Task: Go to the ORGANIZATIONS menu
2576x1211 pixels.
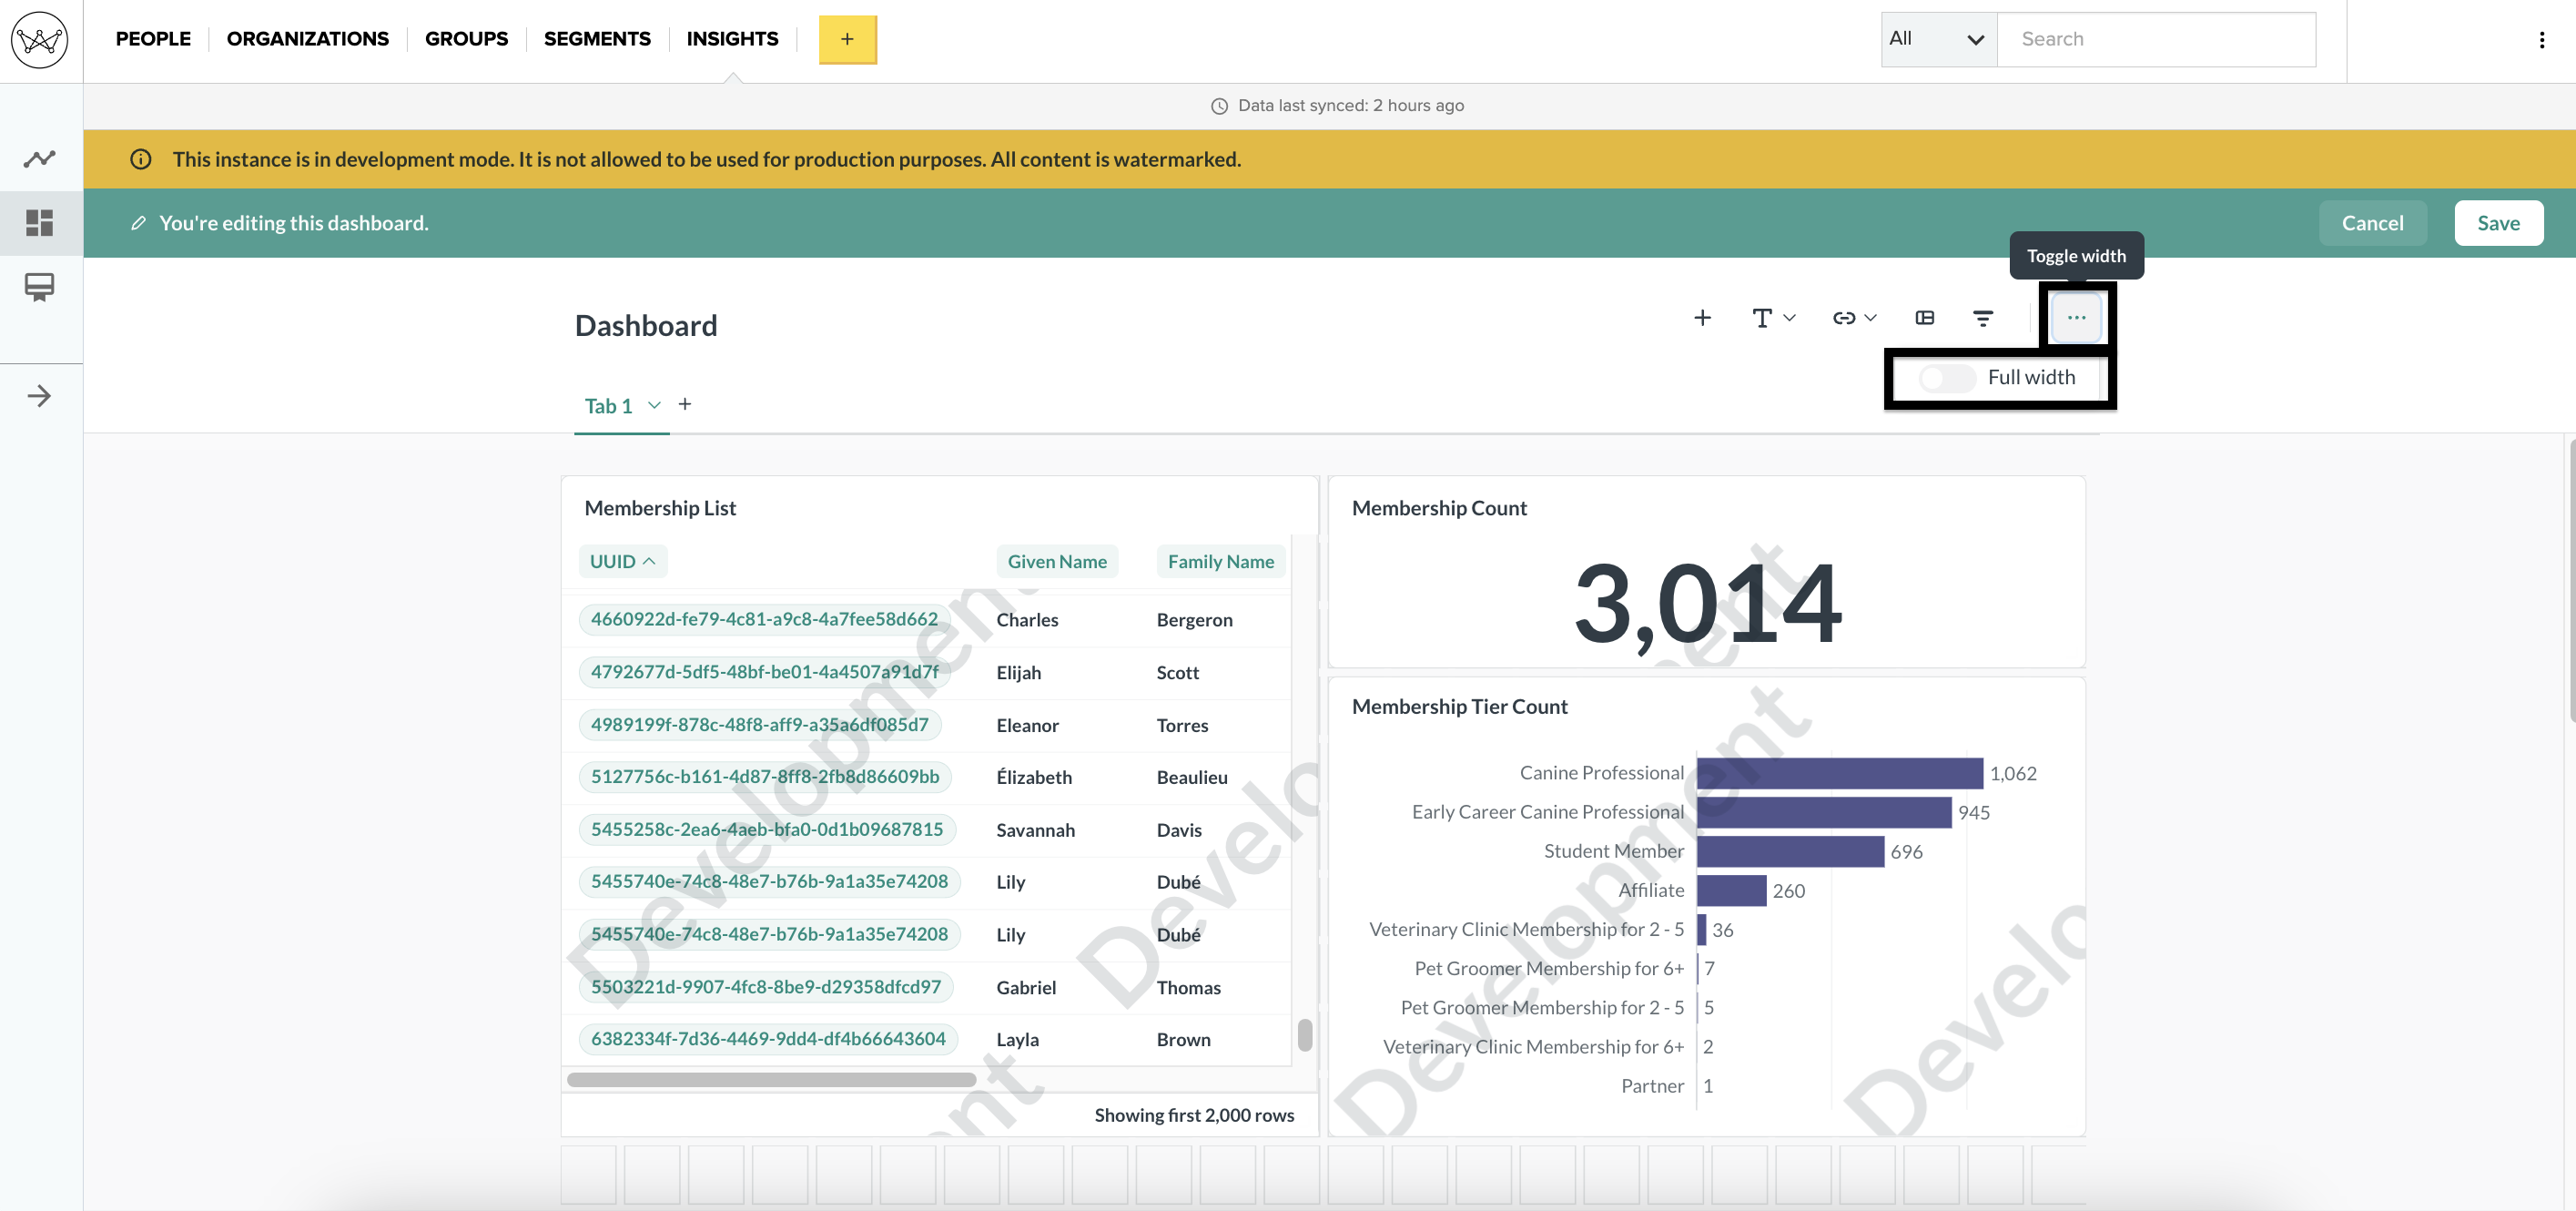Action: click(x=307, y=39)
